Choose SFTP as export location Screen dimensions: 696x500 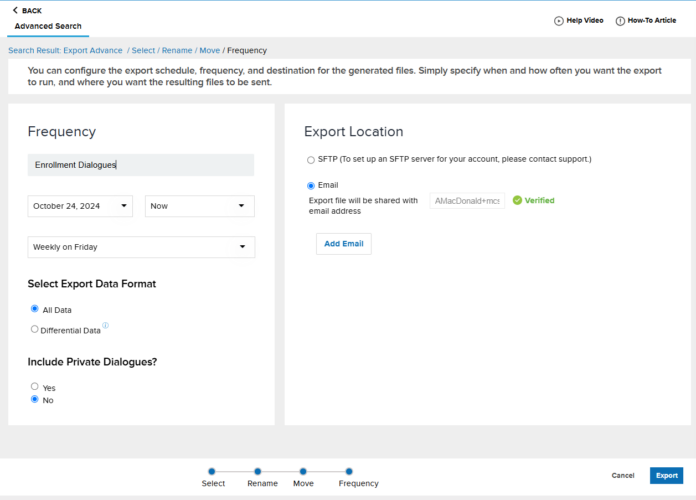(x=311, y=160)
